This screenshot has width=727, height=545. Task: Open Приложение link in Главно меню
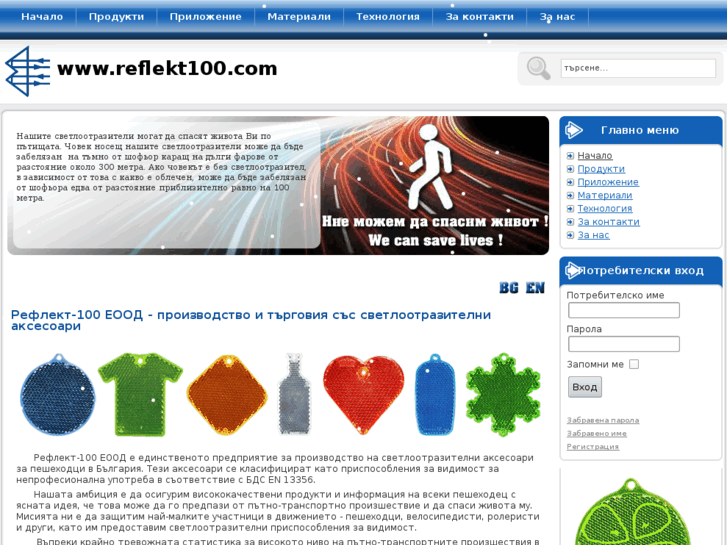[x=608, y=182]
